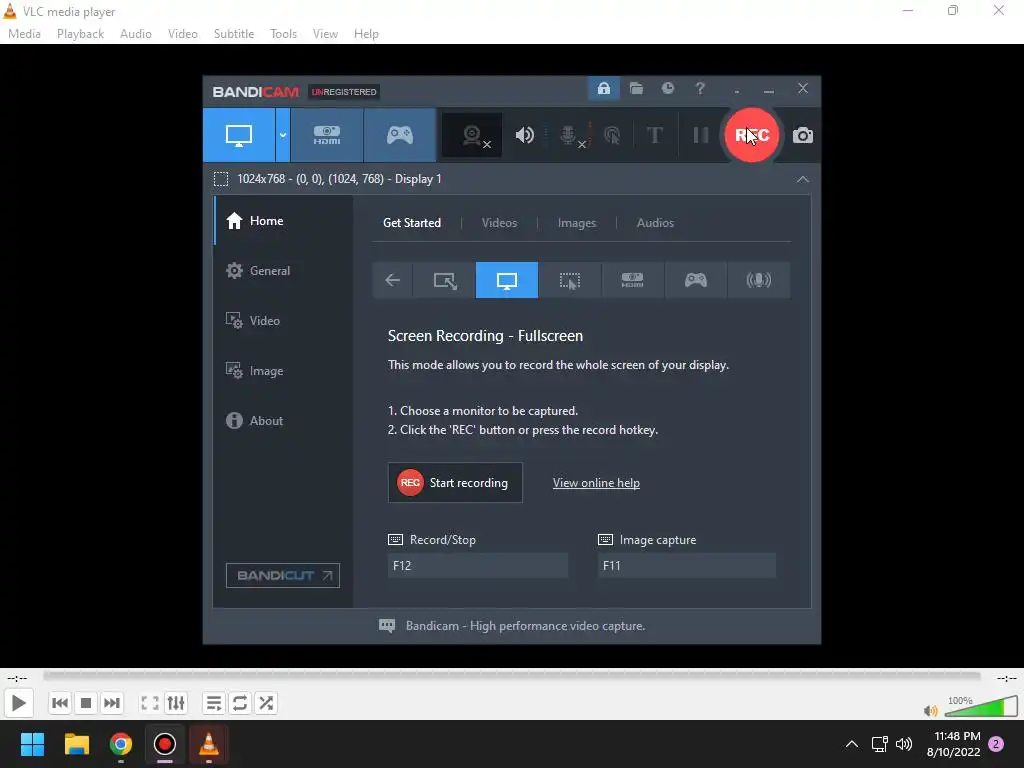Click the big red REC button
Screen dimensions: 1024x768
coord(752,135)
